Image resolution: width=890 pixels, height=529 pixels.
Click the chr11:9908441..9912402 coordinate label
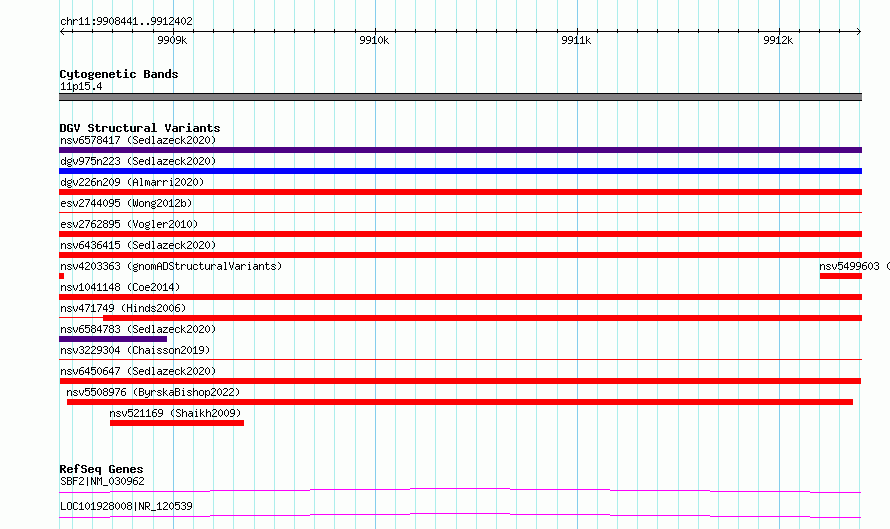(x=126, y=22)
